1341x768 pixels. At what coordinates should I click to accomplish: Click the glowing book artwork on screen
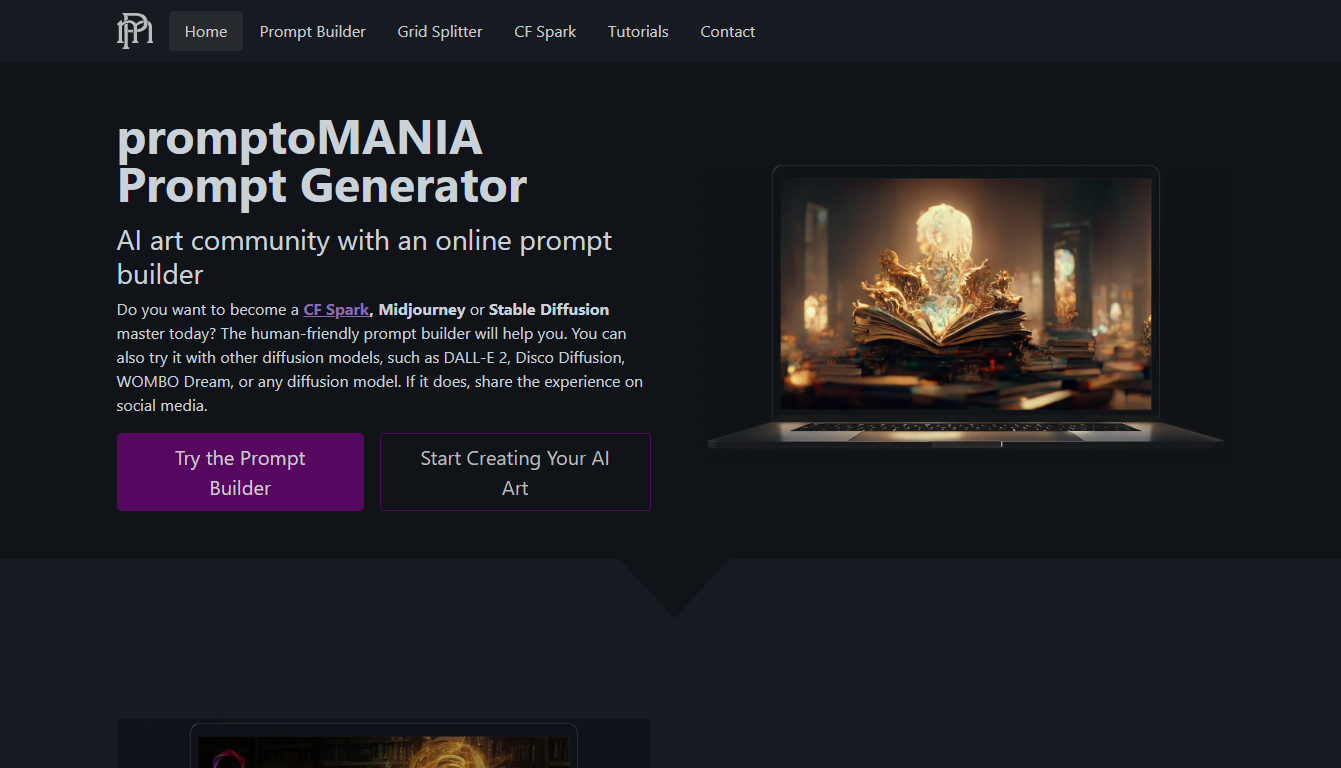pos(966,294)
